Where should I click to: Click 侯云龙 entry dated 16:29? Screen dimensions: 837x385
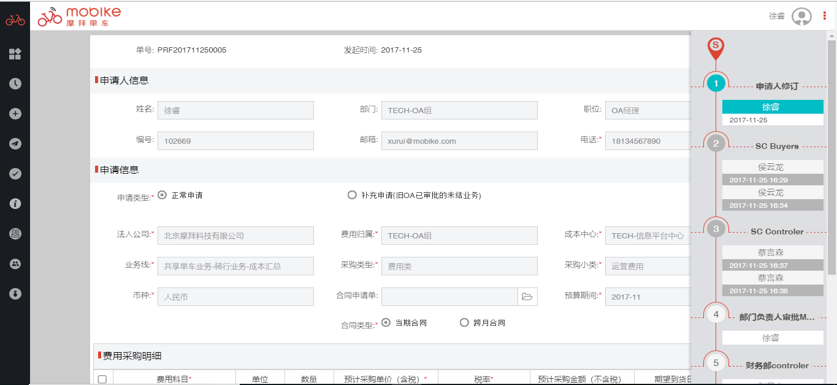(772, 172)
